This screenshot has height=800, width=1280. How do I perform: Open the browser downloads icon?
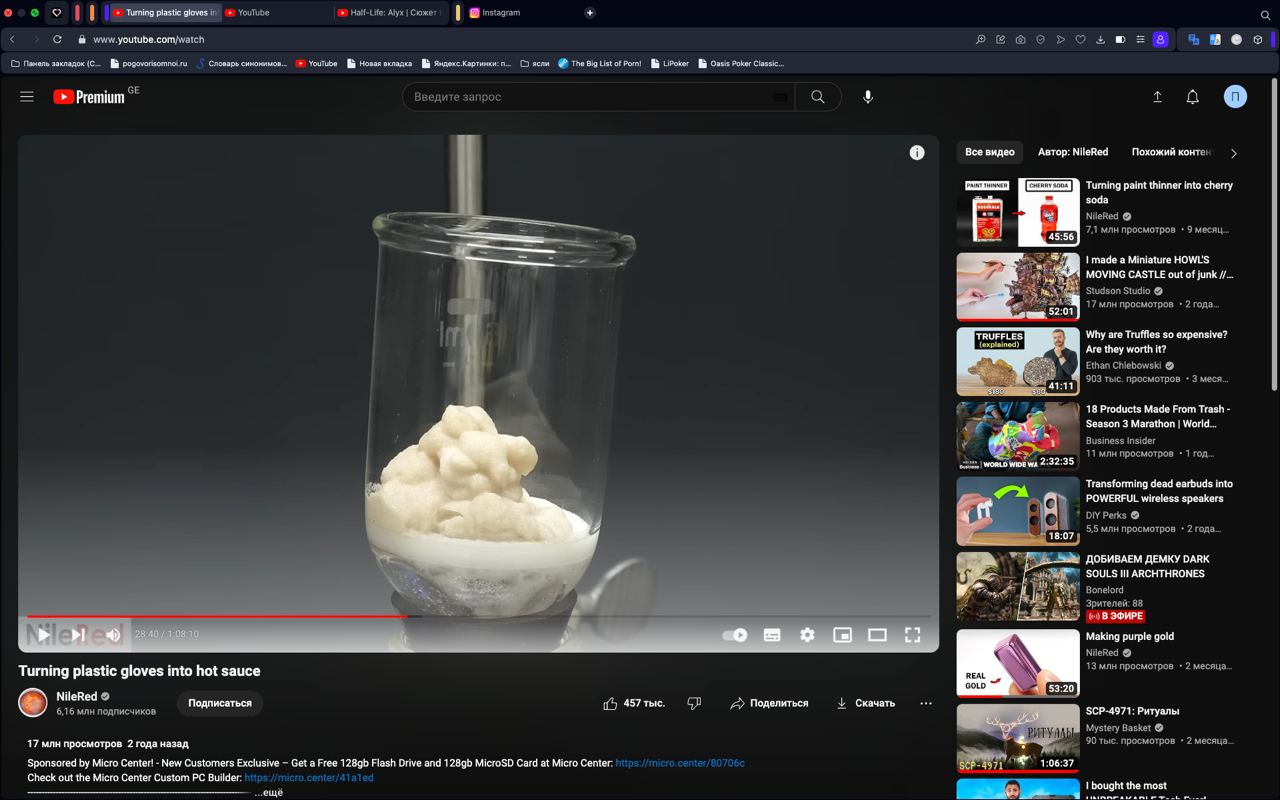click(x=1100, y=39)
